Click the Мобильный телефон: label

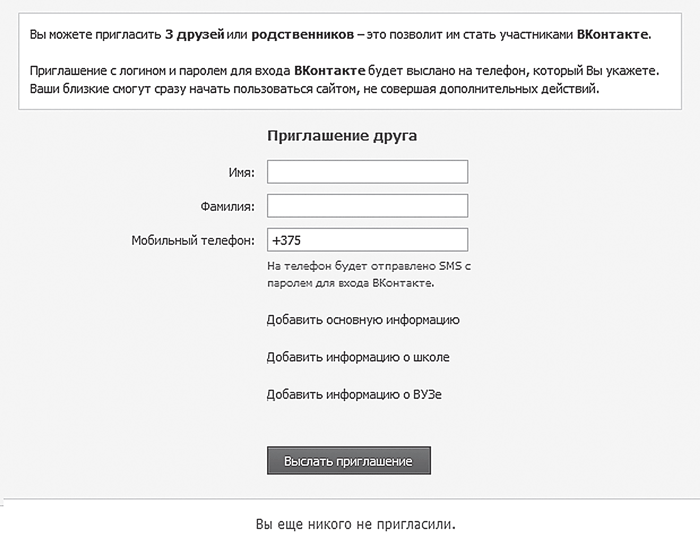pos(193,240)
